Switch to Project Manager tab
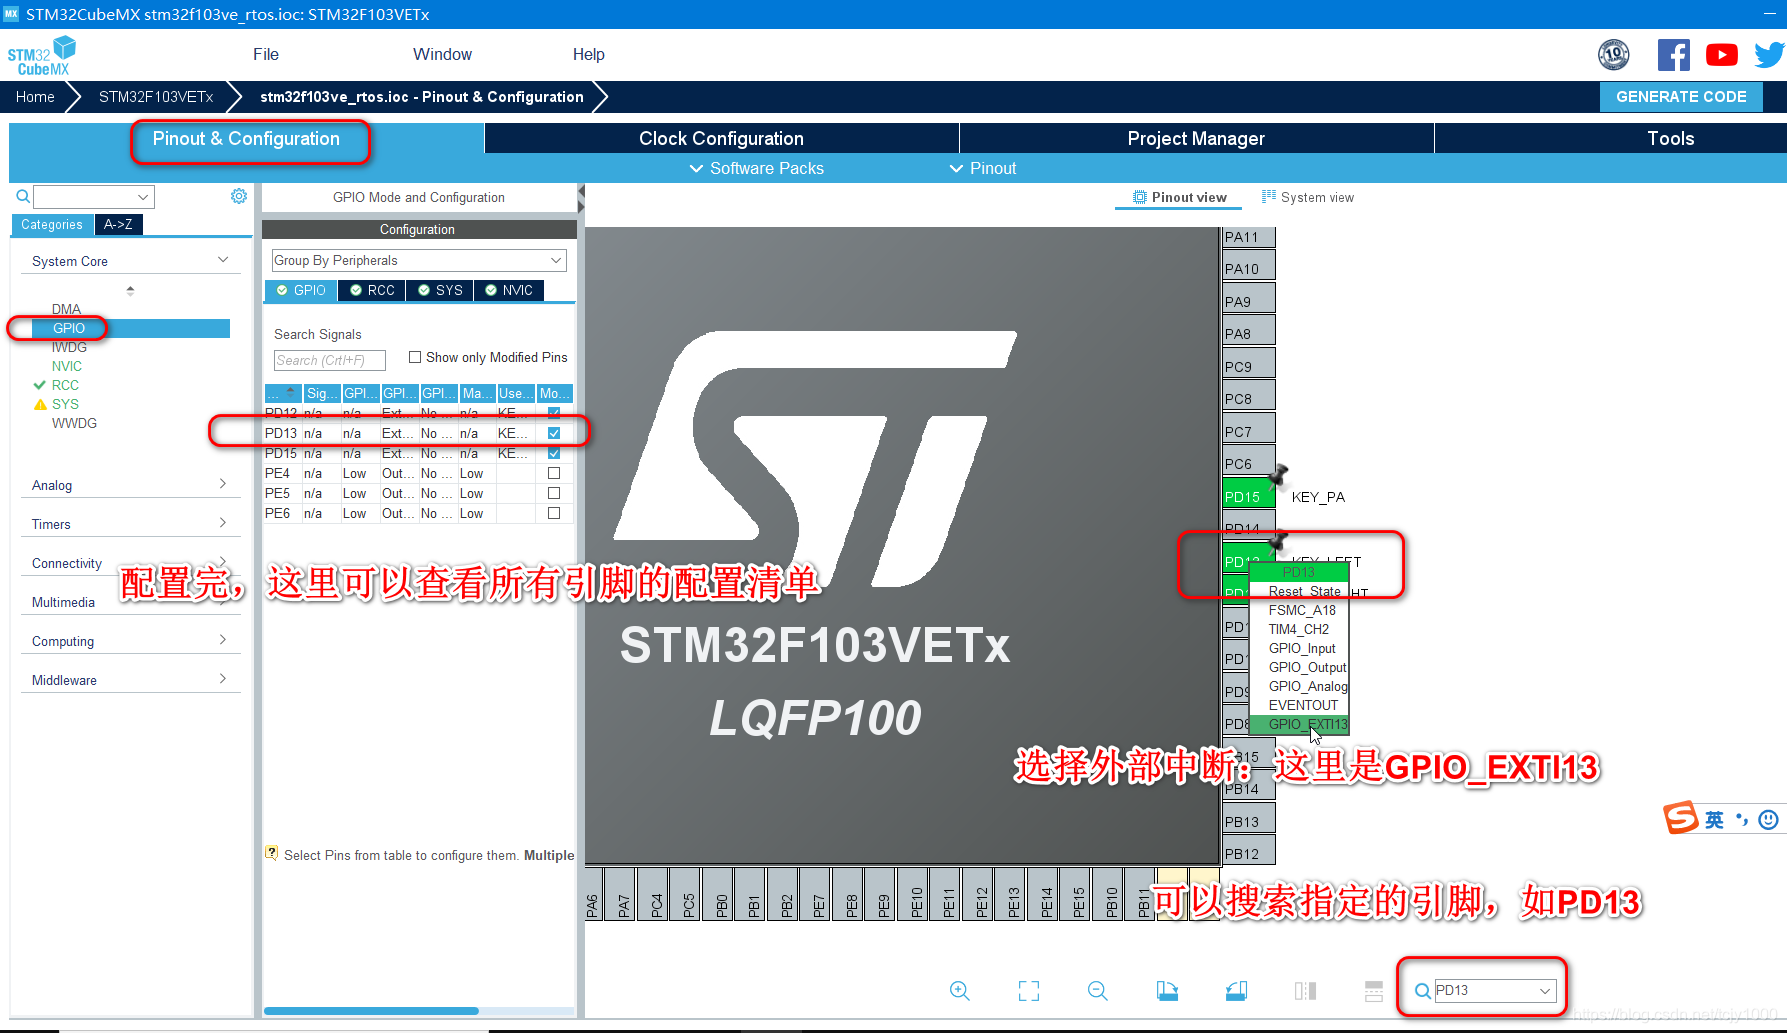Screen dimensions: 1787x1033 tap(1196, 138)
